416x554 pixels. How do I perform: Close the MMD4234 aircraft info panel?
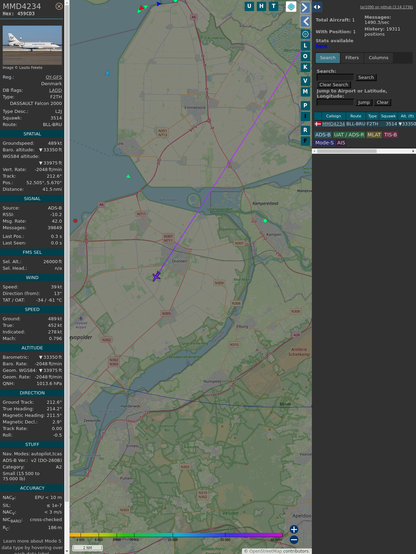(59, 6)
